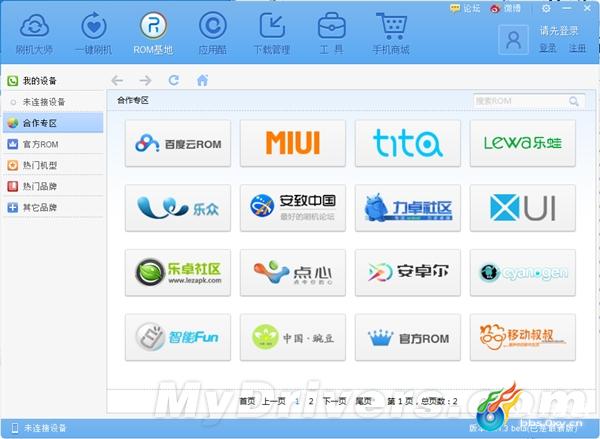The width and height of the screenshot is (600, 439).
Task: Go forward with the right arrow
Action: 145,80
